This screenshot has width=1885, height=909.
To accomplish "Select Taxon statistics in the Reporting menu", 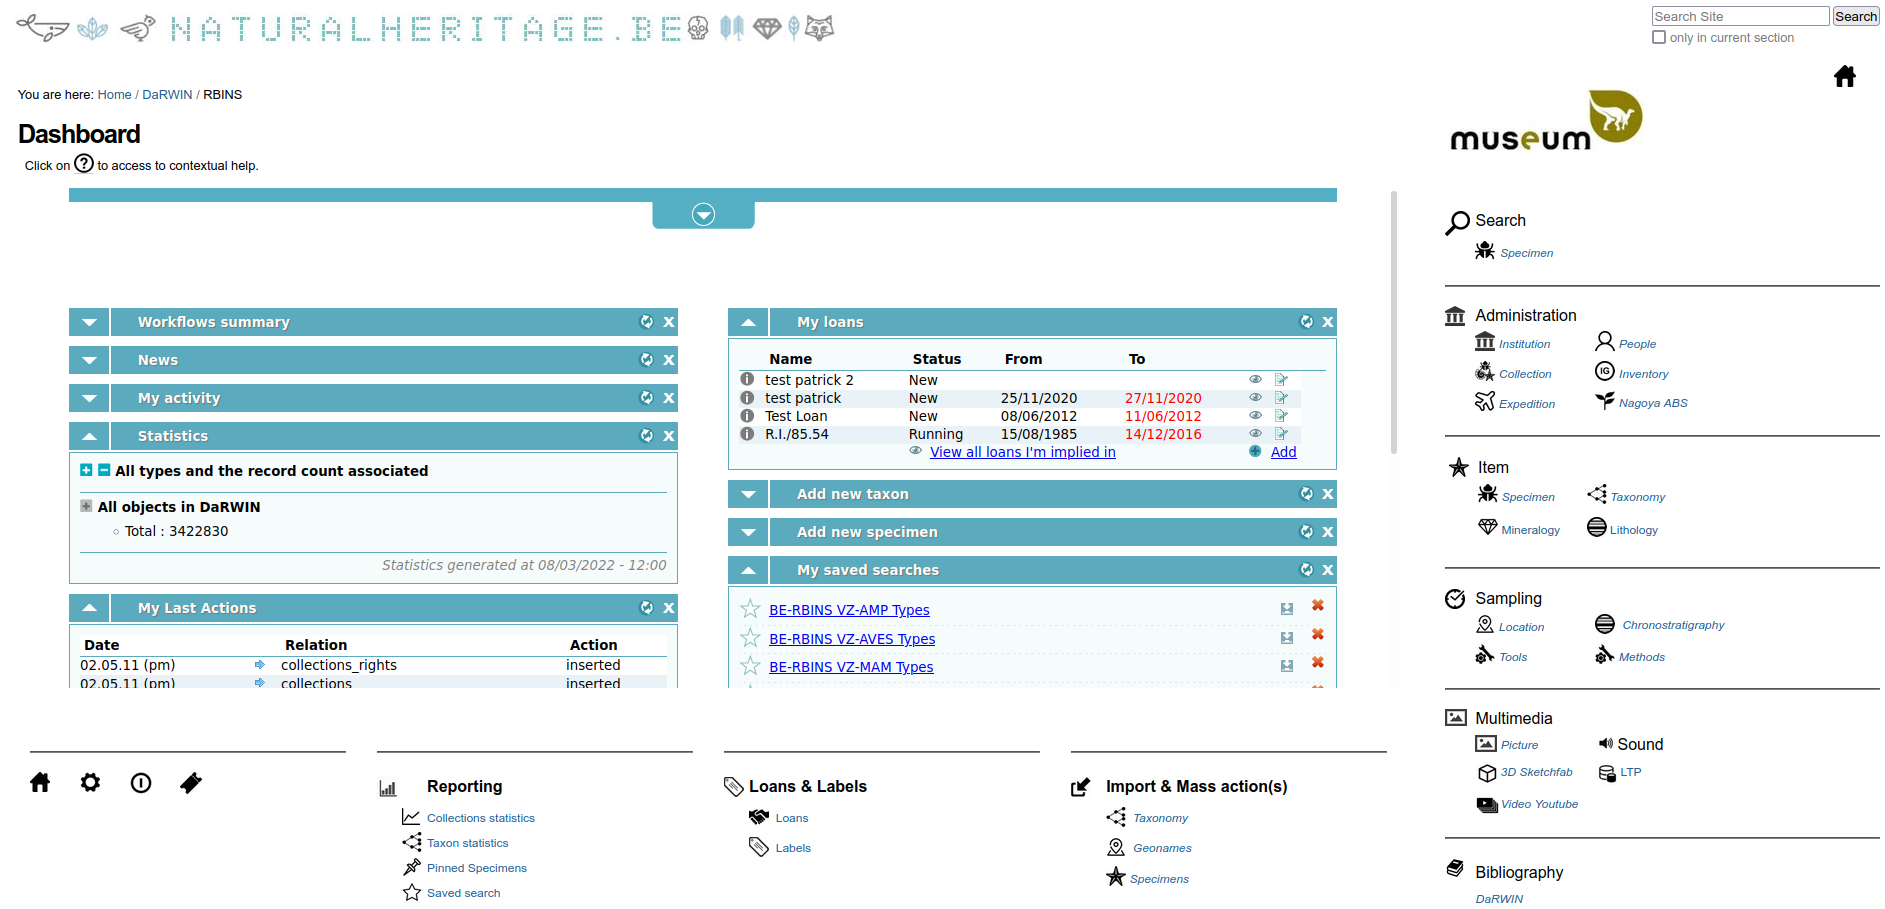I will (467, 842).
